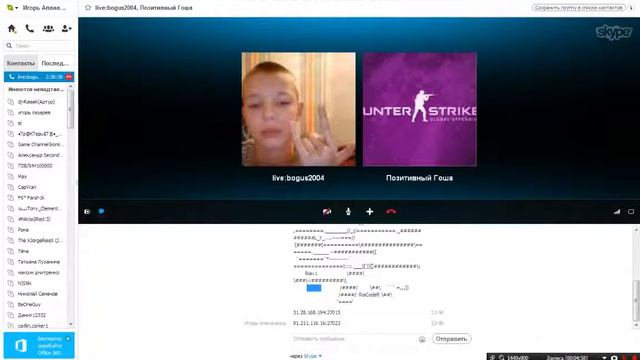Send message with Отправить button

click(x=451, y=339)
